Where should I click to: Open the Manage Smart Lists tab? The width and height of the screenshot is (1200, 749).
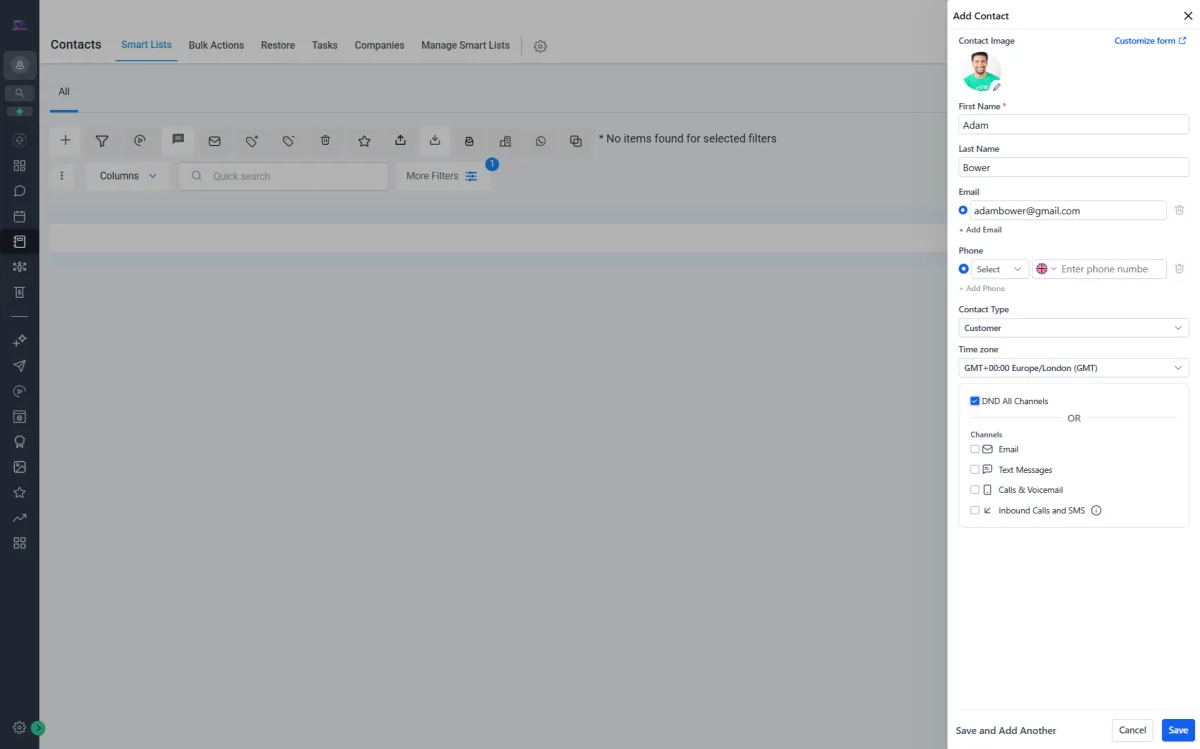click(465, 45)
